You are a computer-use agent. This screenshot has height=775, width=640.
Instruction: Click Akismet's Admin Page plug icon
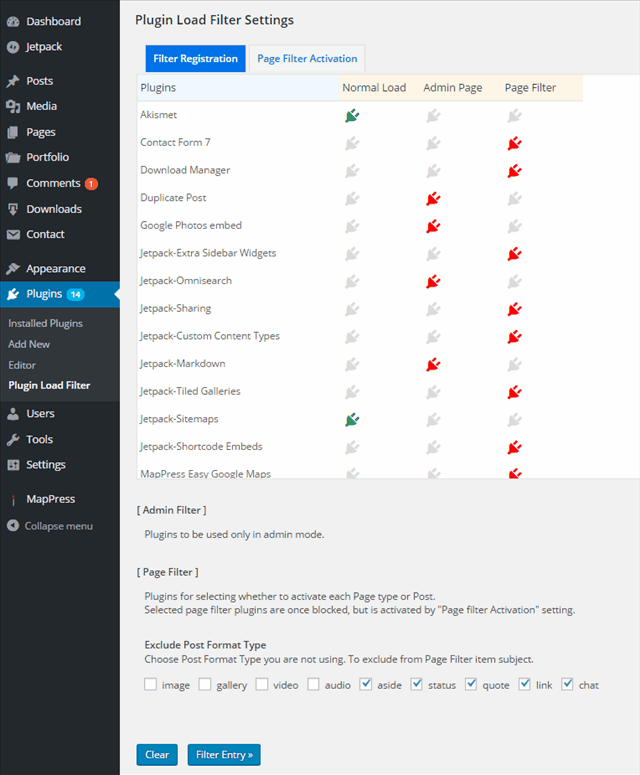click(x=433, y=116)
